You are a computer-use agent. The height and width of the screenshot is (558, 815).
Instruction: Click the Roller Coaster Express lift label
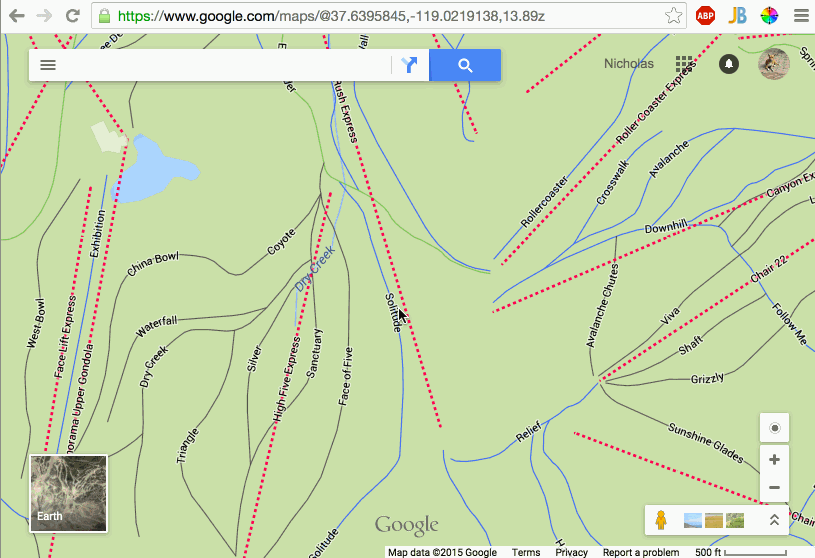[x=655, y=104]
